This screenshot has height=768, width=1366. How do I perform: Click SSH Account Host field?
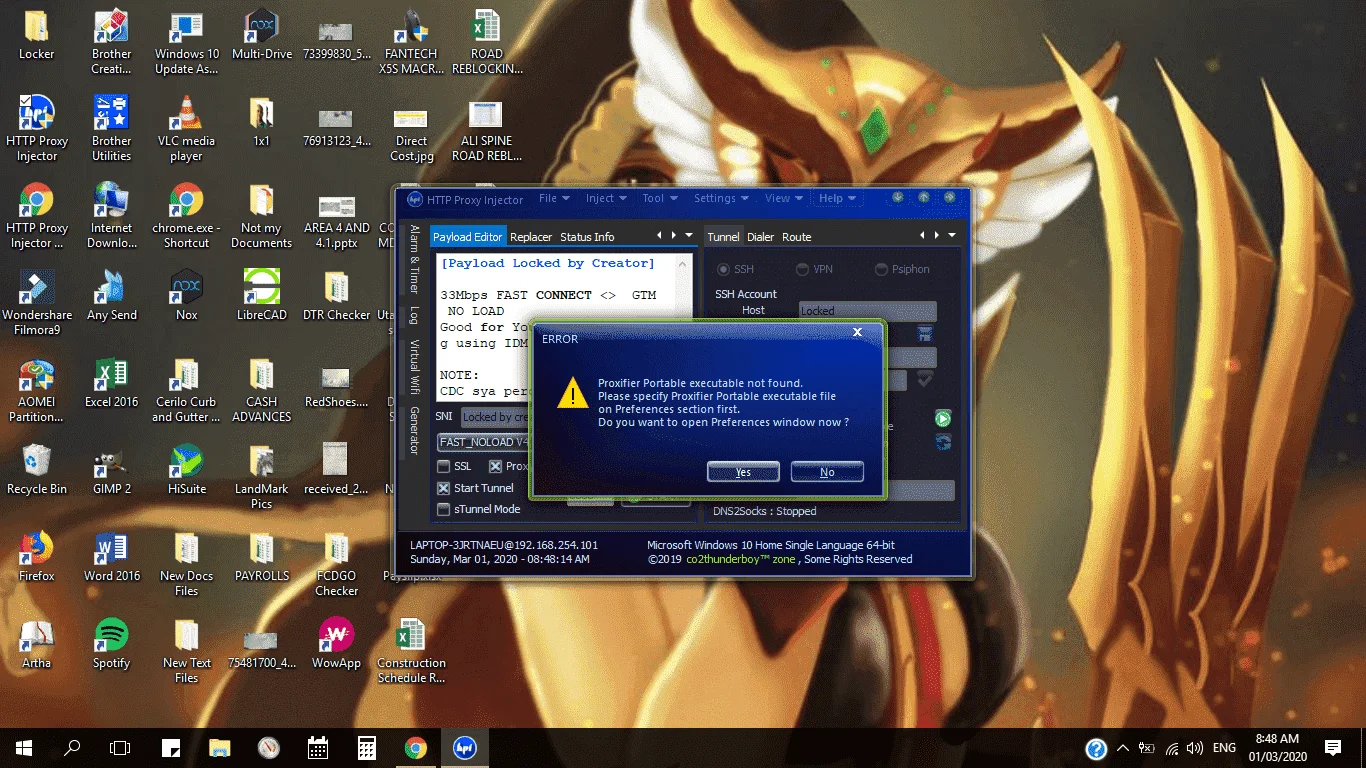coord(867,311)
